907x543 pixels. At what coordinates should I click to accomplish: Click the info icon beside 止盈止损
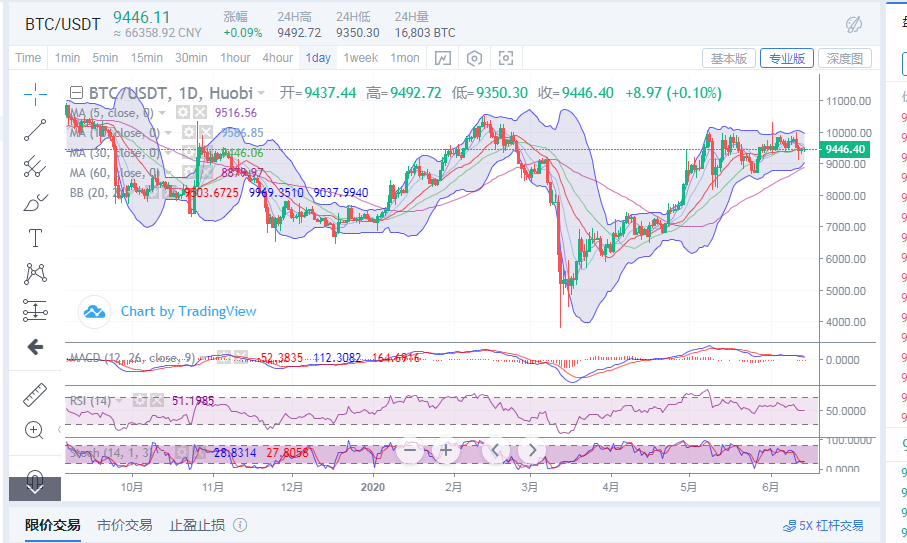[240, 525]
